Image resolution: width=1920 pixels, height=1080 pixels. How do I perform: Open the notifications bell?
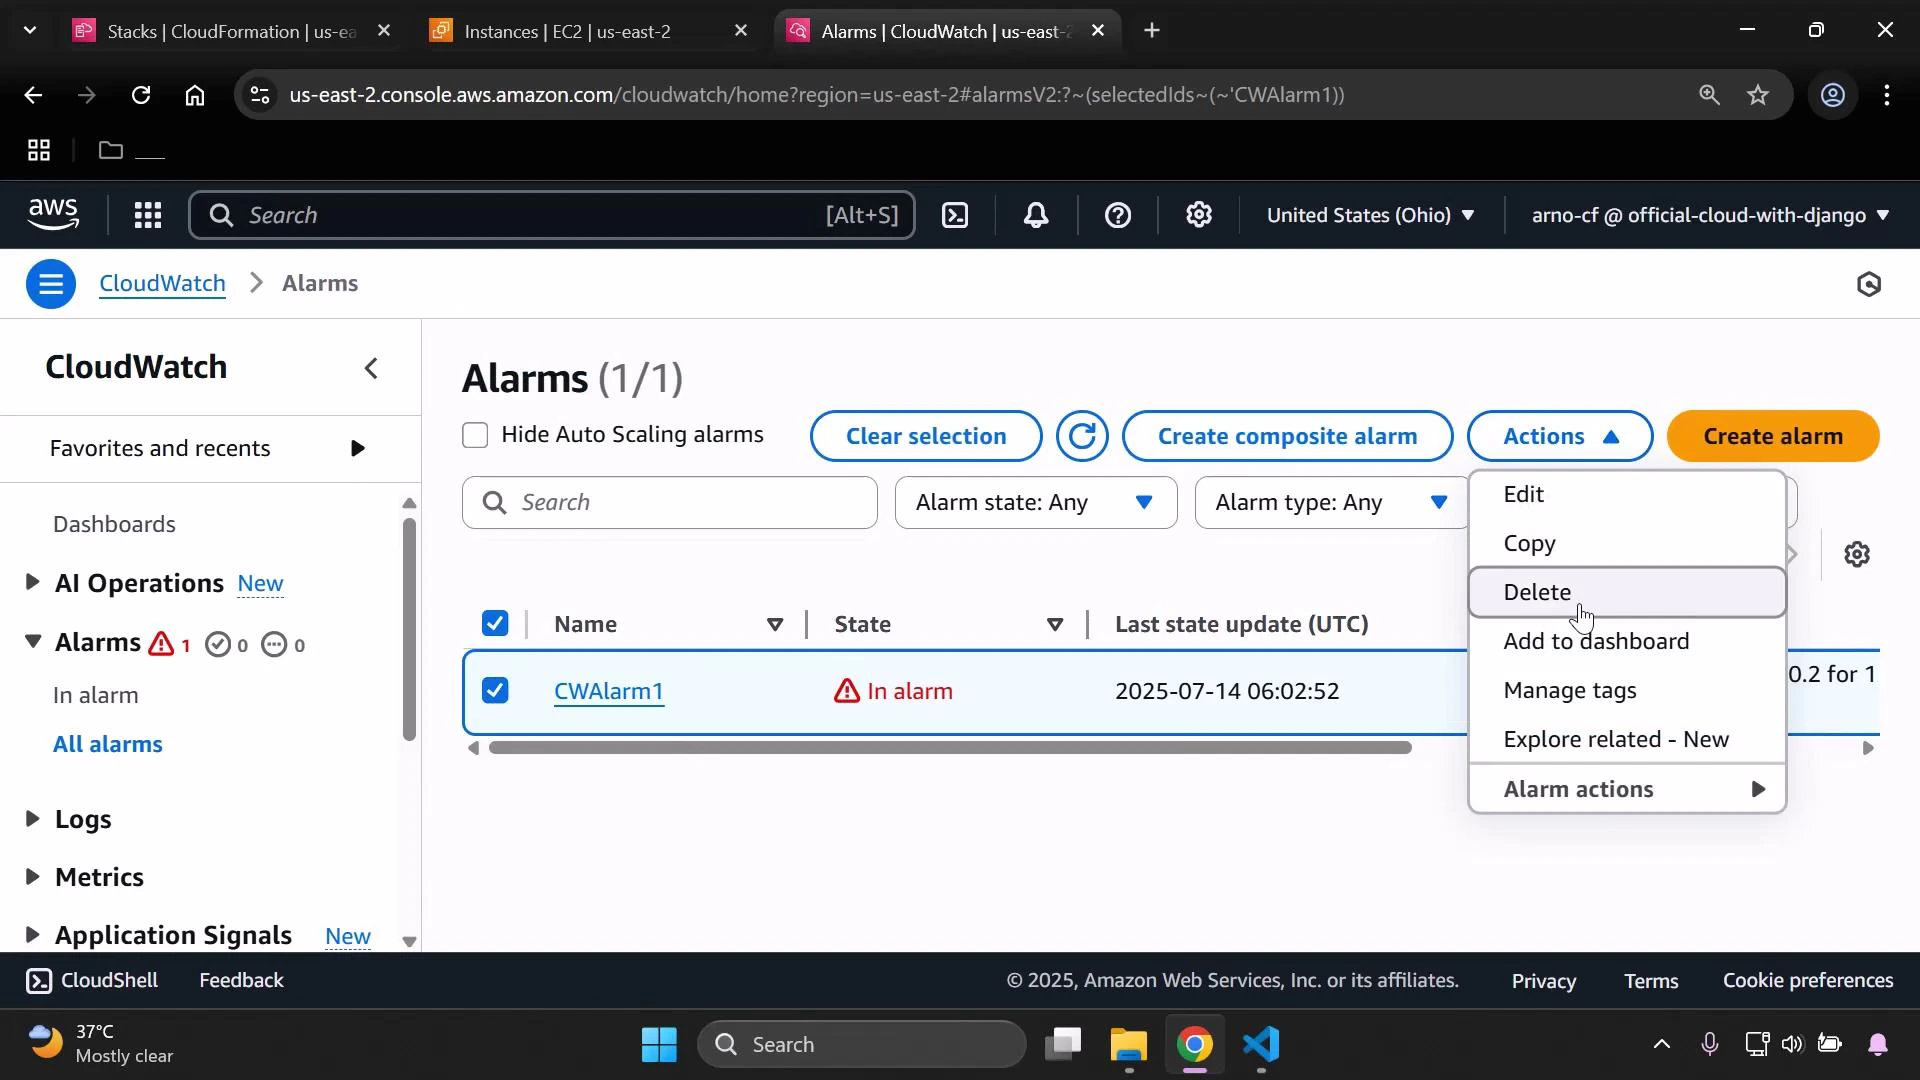pos(1036,214)
